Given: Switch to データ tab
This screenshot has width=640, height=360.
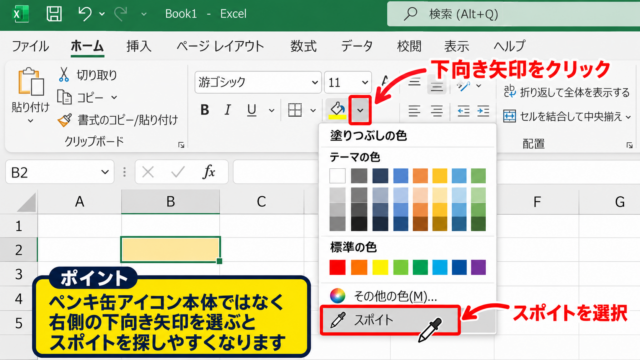Looking at the screenshot, I should pyautogui.click(x=357, y=46).
